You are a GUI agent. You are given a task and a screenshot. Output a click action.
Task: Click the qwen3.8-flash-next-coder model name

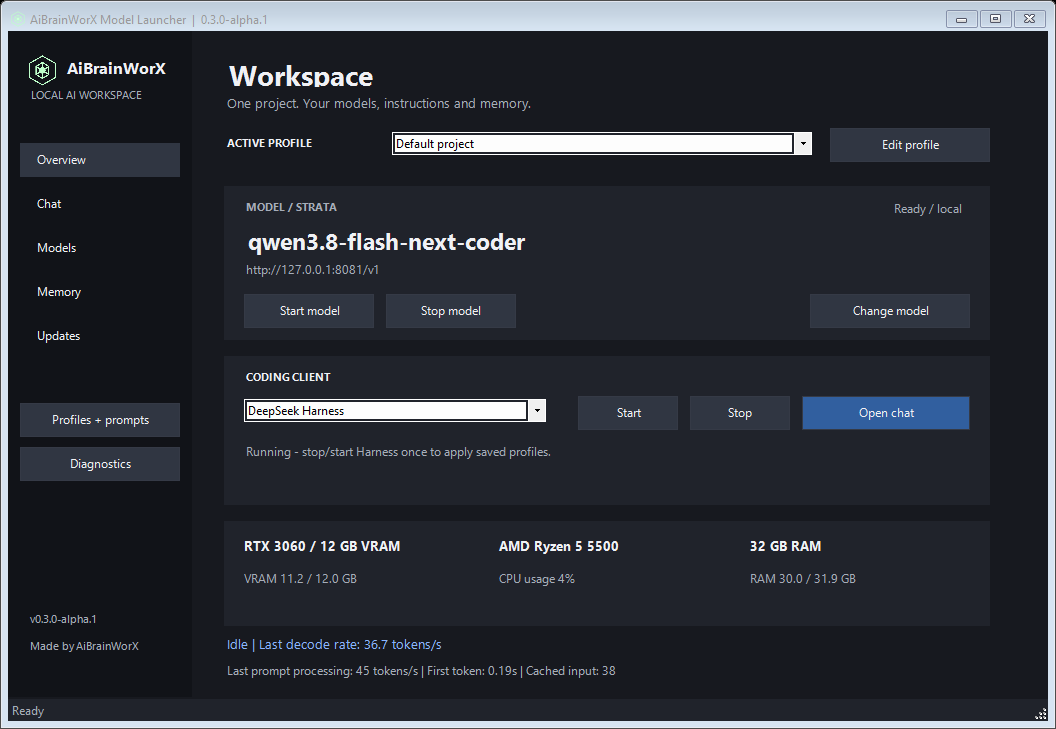(387, 242)
